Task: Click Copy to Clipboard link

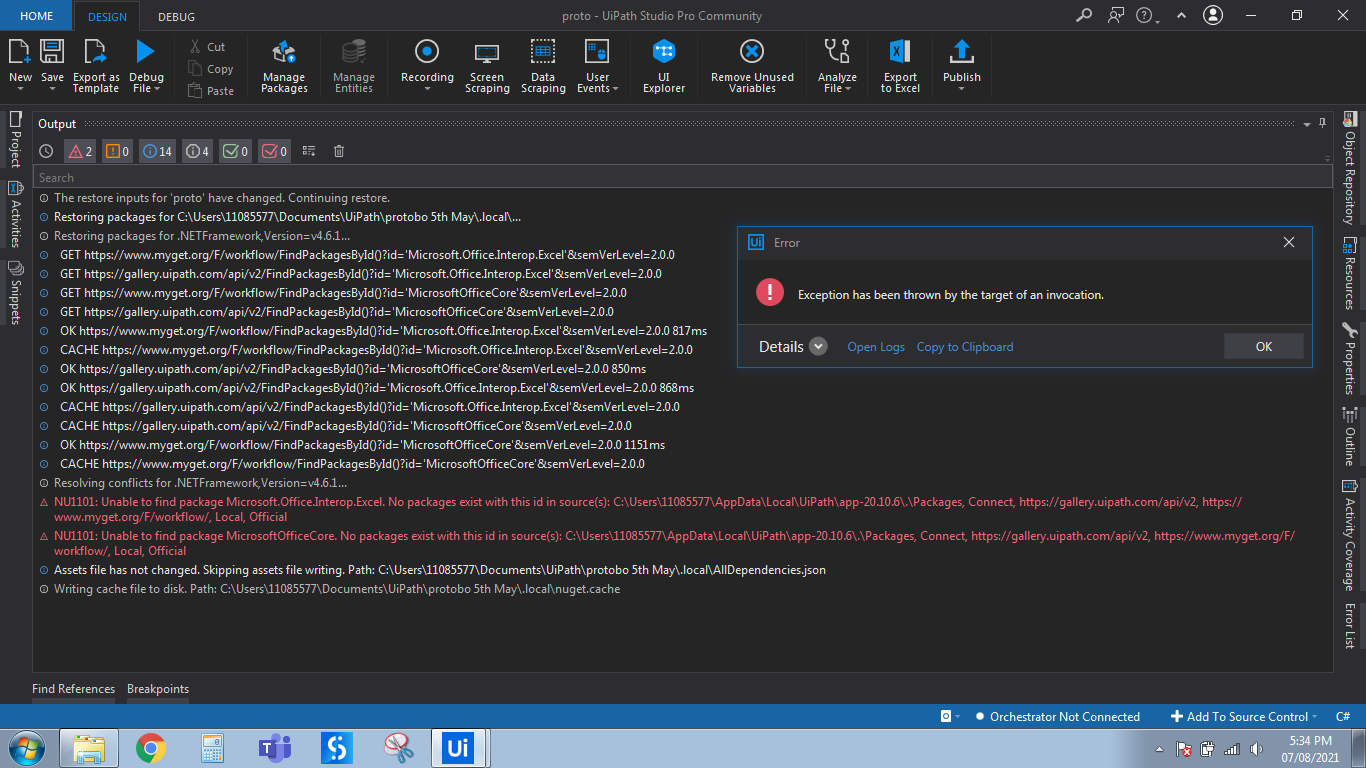Action: click(965, 347)
